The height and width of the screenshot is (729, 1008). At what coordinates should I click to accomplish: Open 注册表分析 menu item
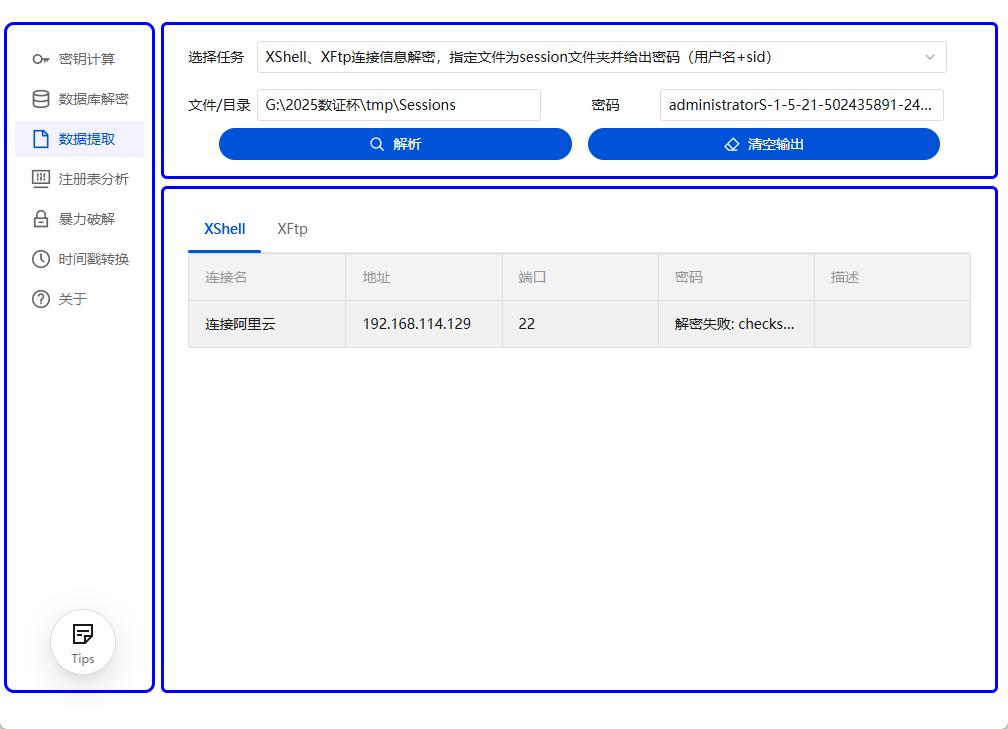[x=80, y=179]
